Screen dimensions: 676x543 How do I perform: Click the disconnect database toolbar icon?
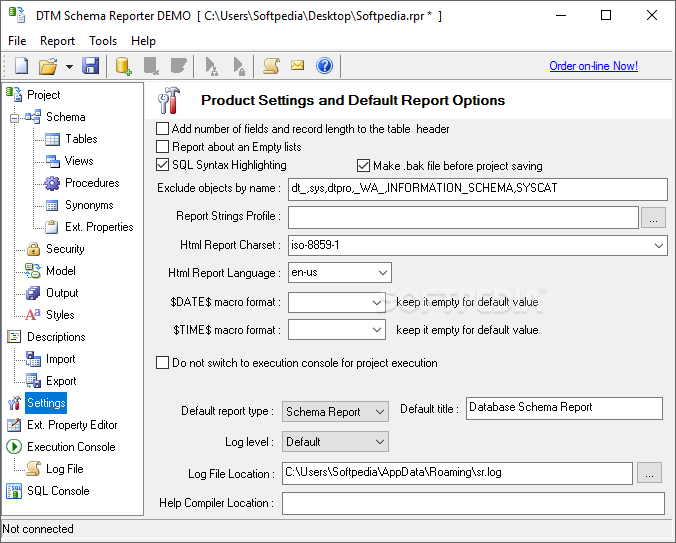pos(151,66)
